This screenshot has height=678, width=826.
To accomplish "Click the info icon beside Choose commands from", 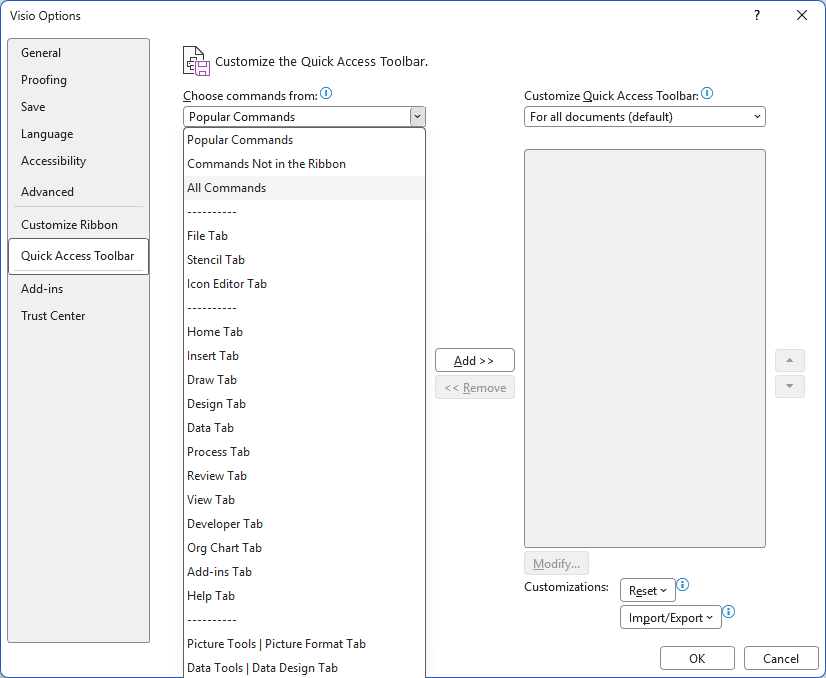I will (326, 94).
